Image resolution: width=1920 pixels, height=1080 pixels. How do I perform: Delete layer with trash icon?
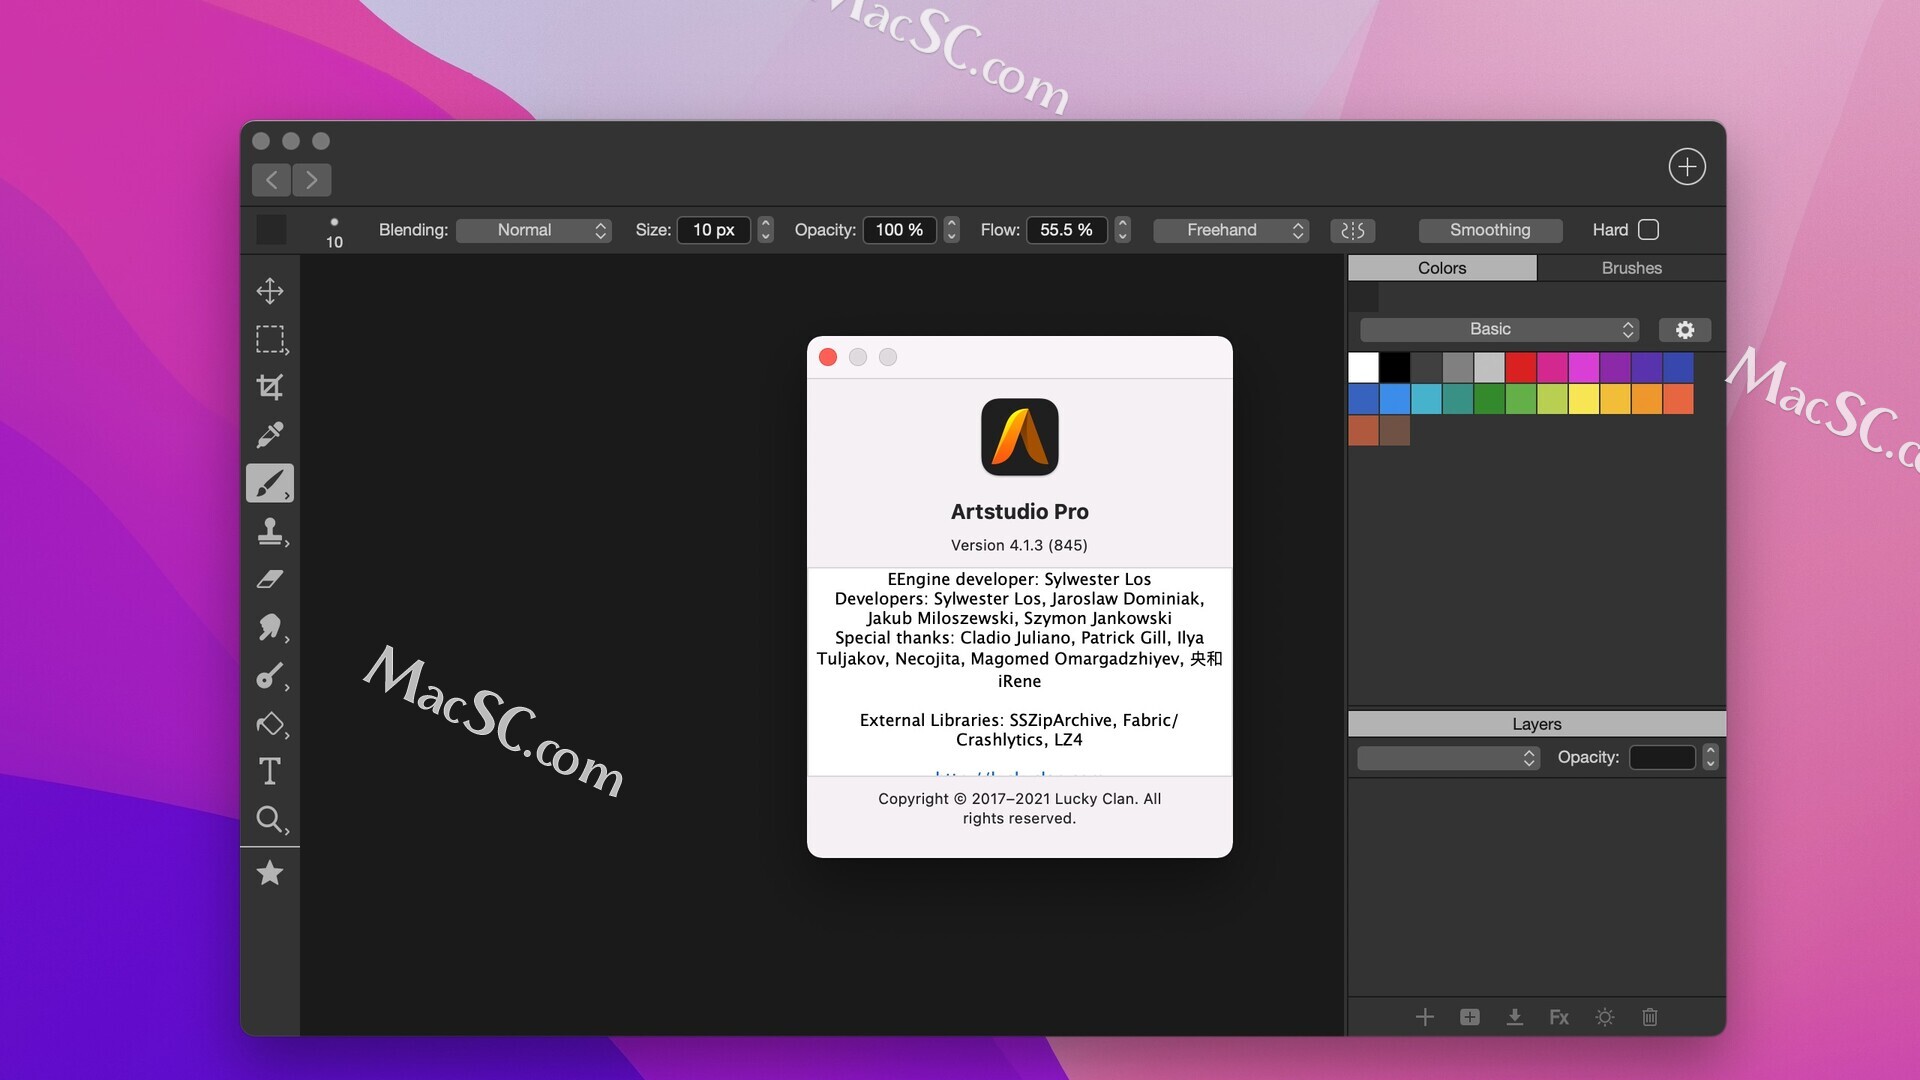point(1650,1017)
